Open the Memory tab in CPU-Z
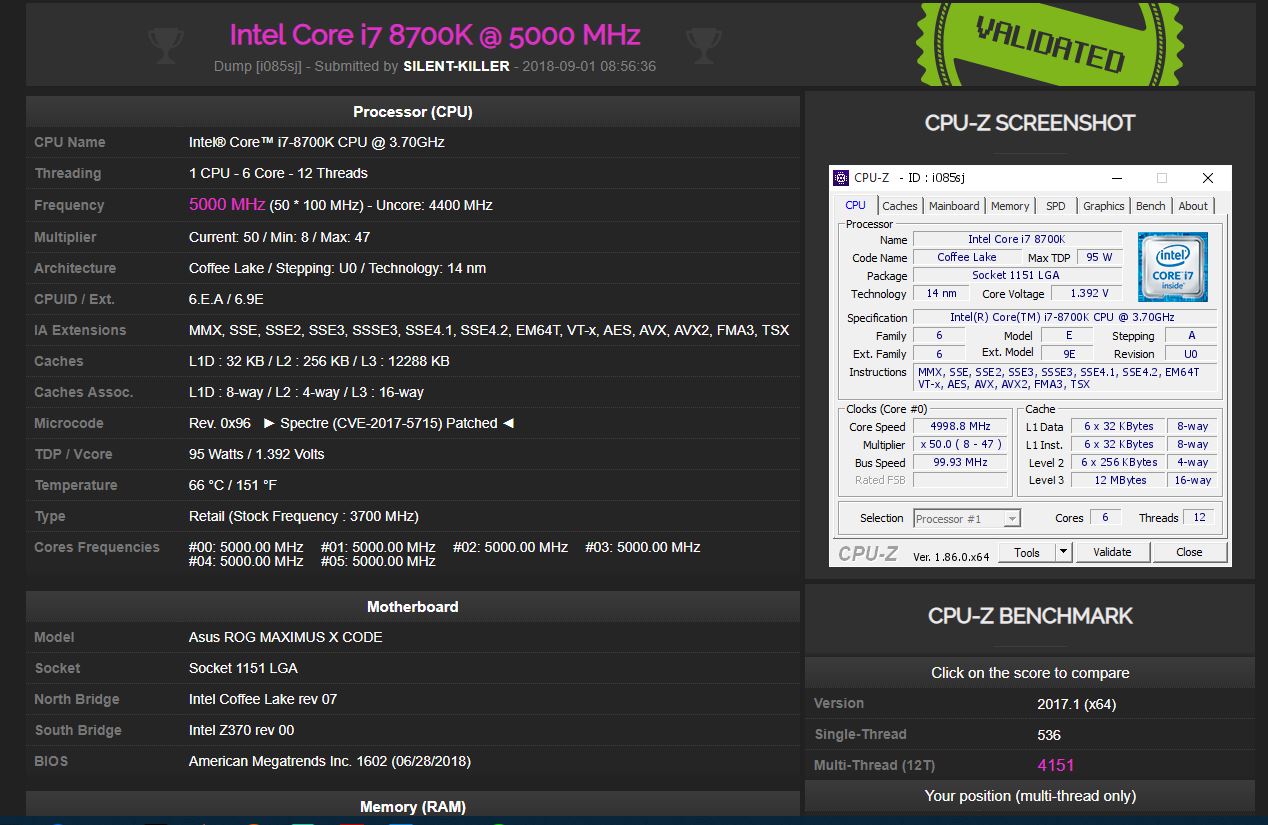Screen dimensions: 1268x825 point(1010,206)
